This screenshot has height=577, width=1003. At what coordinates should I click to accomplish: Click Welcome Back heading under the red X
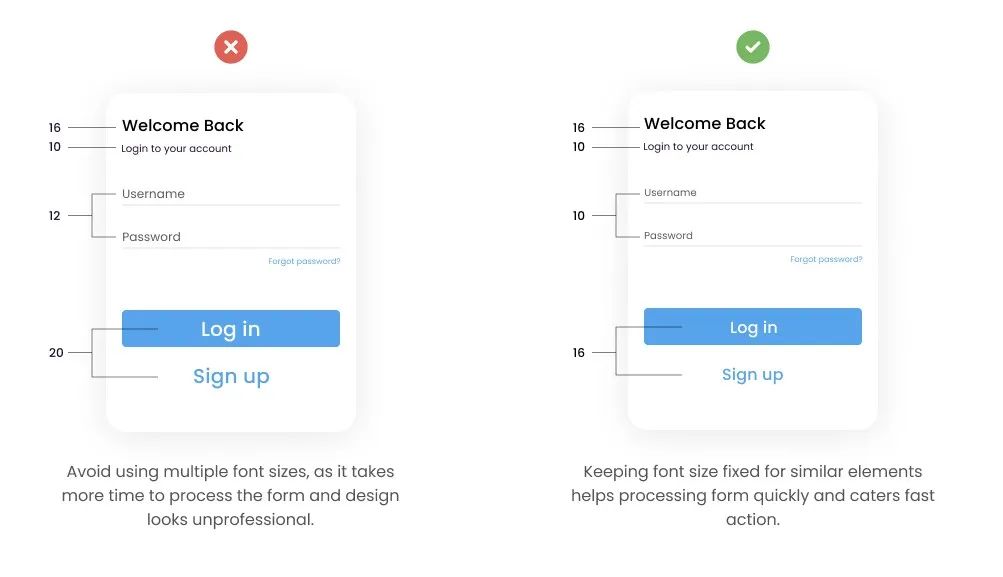[183, 126]
